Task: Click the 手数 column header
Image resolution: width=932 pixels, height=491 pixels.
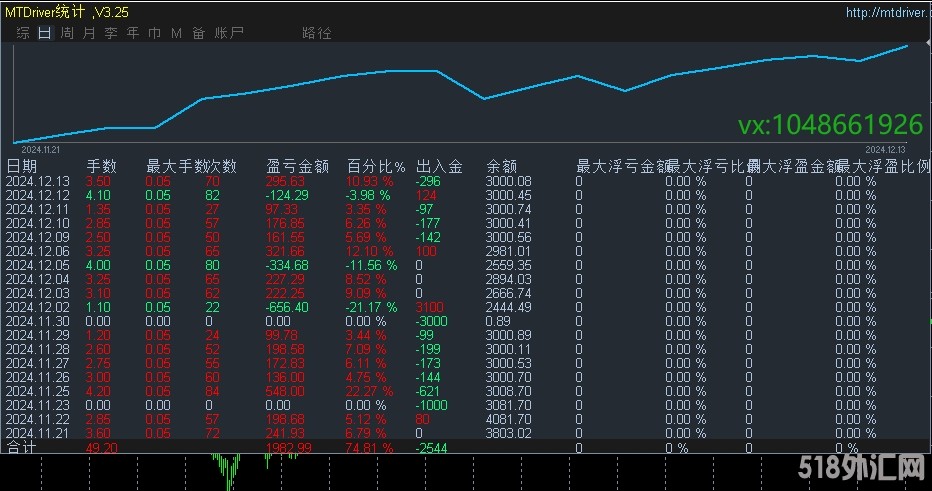Action: (x=102, y=166)
